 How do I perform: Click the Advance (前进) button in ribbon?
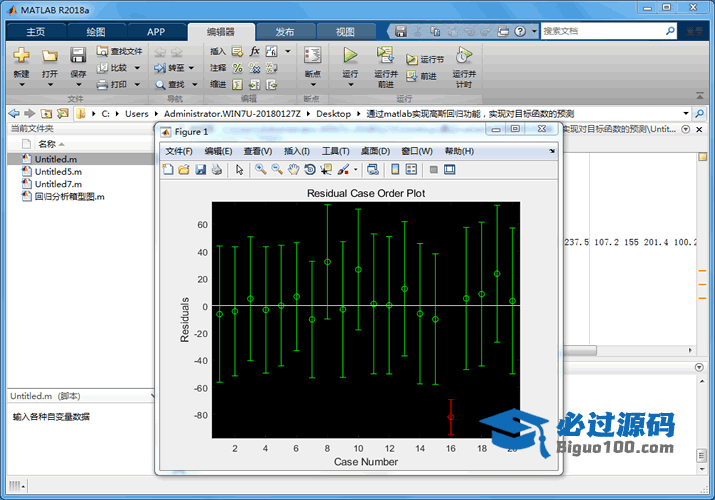click(x=421, y=76)
